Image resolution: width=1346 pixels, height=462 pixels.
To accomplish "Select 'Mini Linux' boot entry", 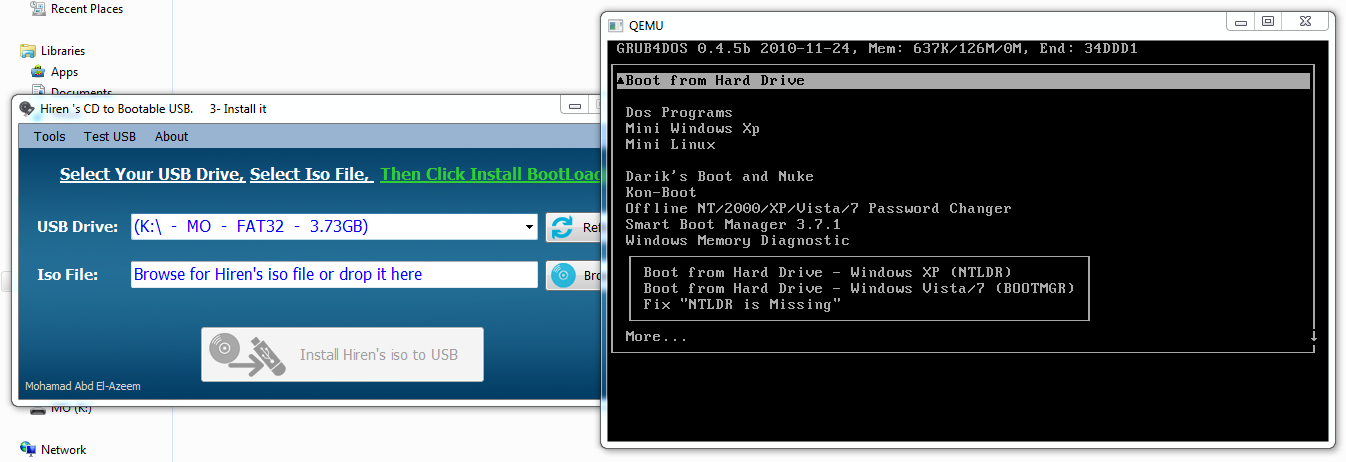I will pyautogui.click(x=670, y=144).
